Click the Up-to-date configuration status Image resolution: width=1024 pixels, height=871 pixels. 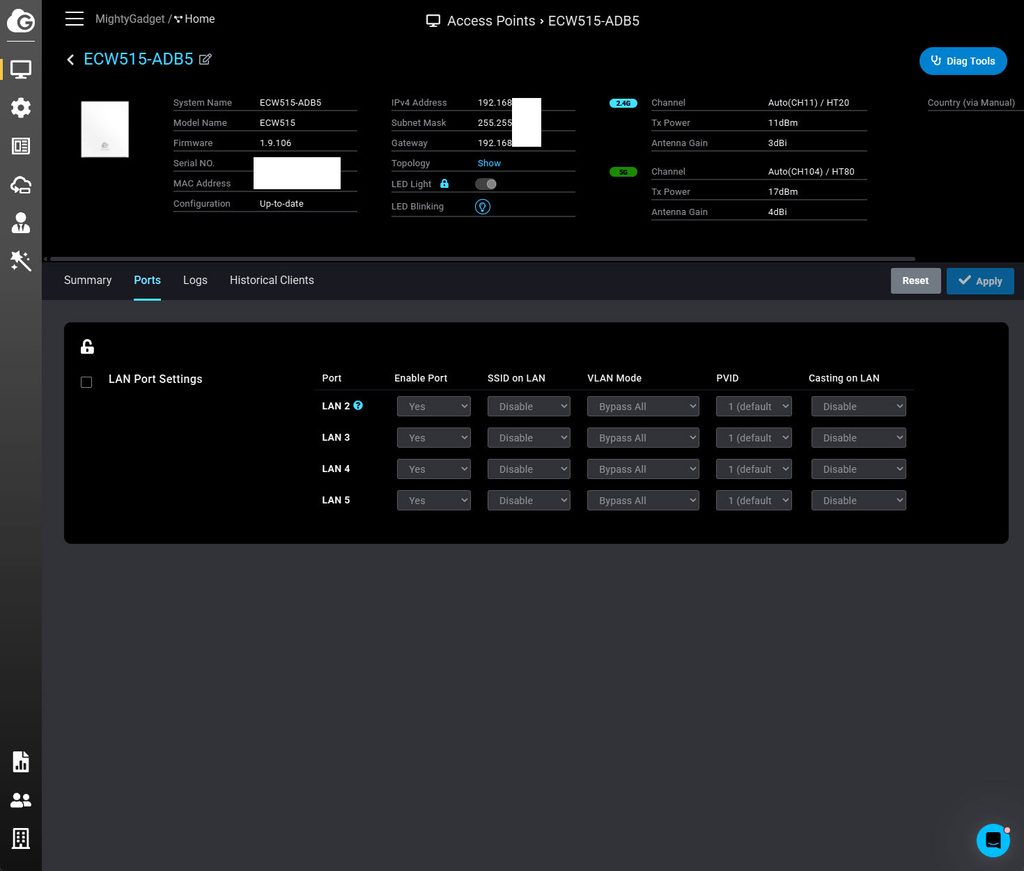click(281, 204)
